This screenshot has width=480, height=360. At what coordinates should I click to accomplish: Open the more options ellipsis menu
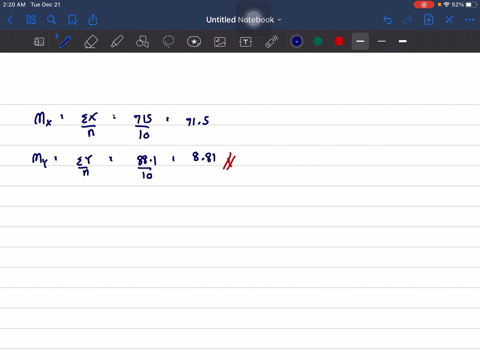(x=469, y=20)
